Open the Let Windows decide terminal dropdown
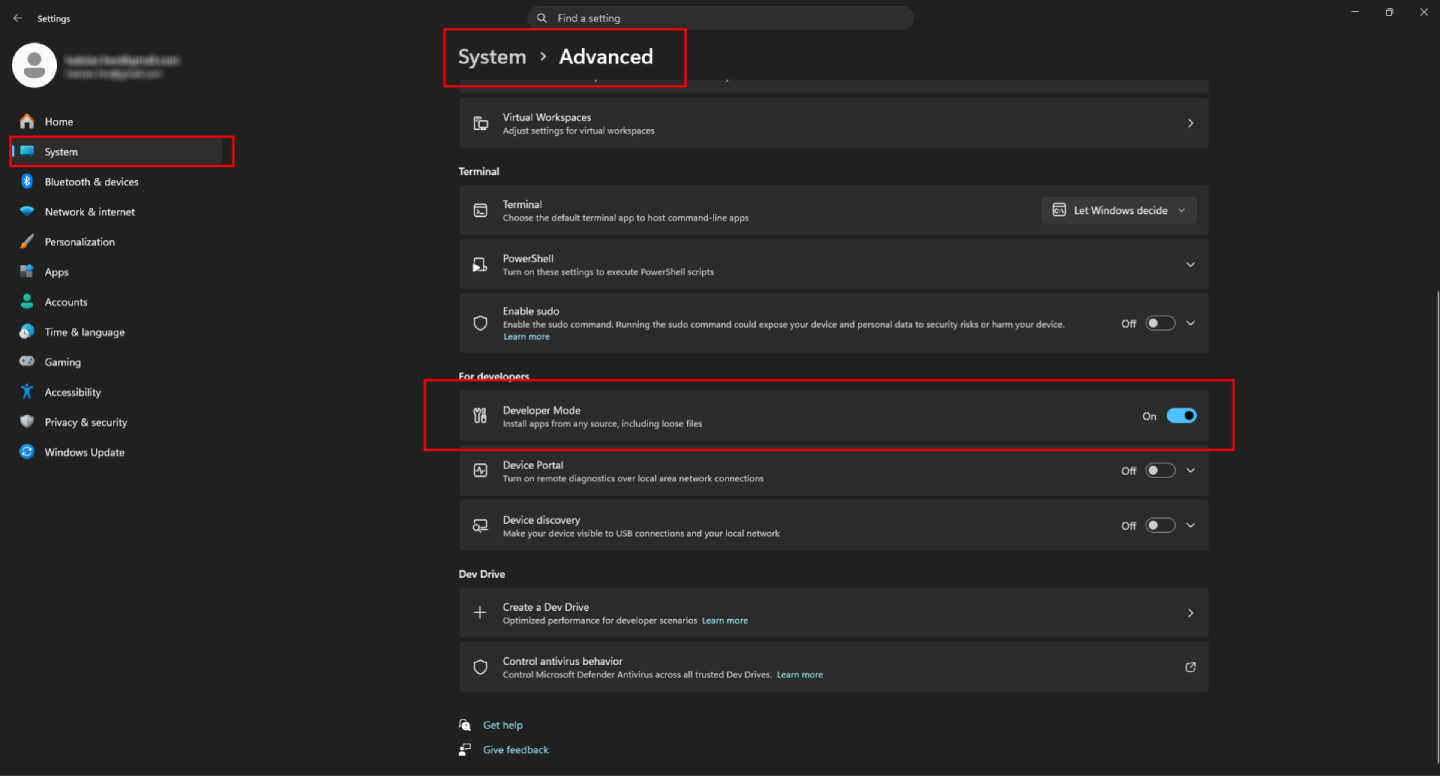This screenshot has width=1440, height=776. (x=1119, y=210)
